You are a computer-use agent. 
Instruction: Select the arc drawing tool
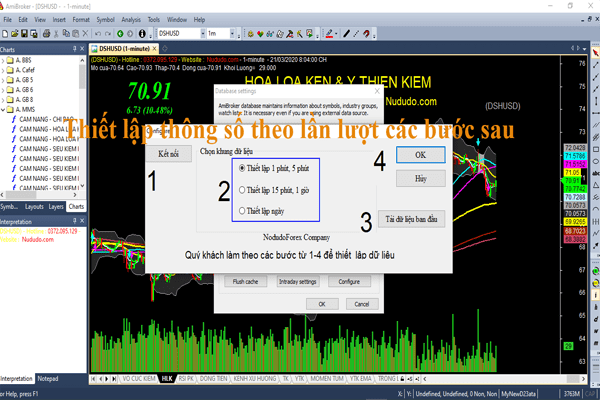[x=595, y=209]
